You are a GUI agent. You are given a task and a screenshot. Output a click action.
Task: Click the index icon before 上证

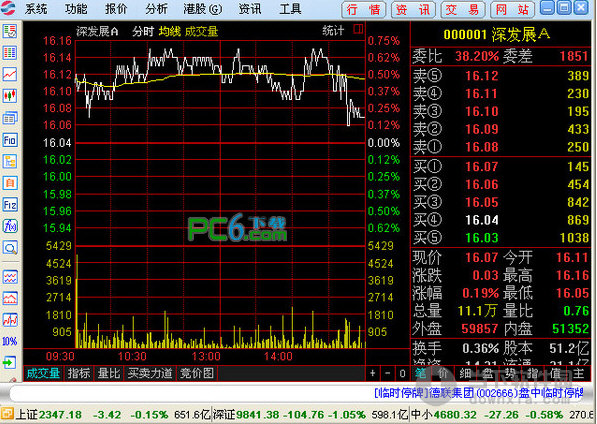pyautogui.click(x=7, y=414)
